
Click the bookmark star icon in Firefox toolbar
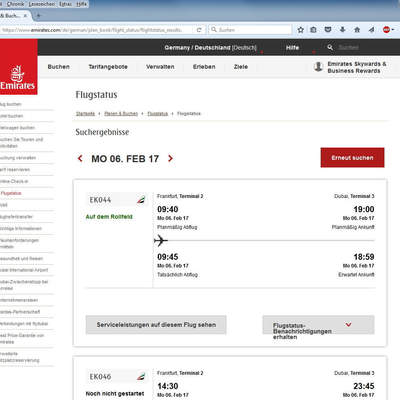(x=300, y=30)
